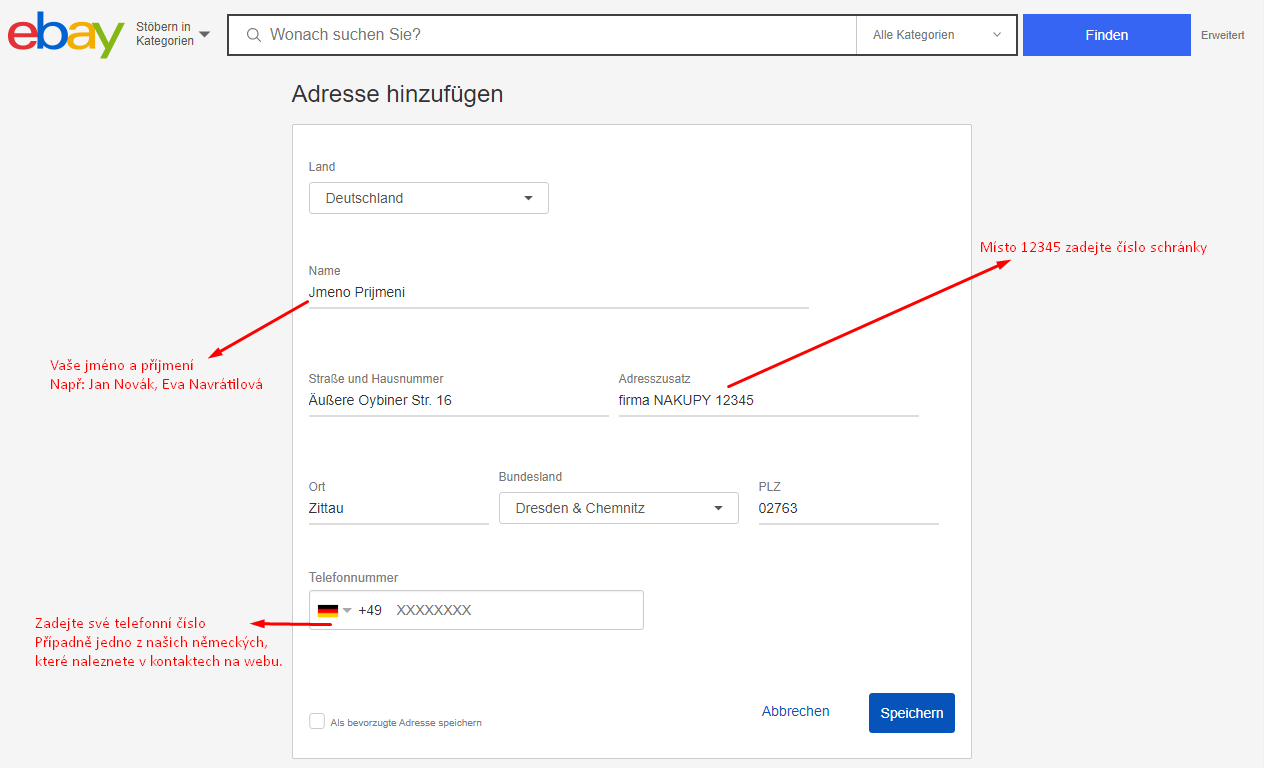Click the Ort field containing Zittau
The height and width of the screenshot is (768, 1264).
(399, 509)
